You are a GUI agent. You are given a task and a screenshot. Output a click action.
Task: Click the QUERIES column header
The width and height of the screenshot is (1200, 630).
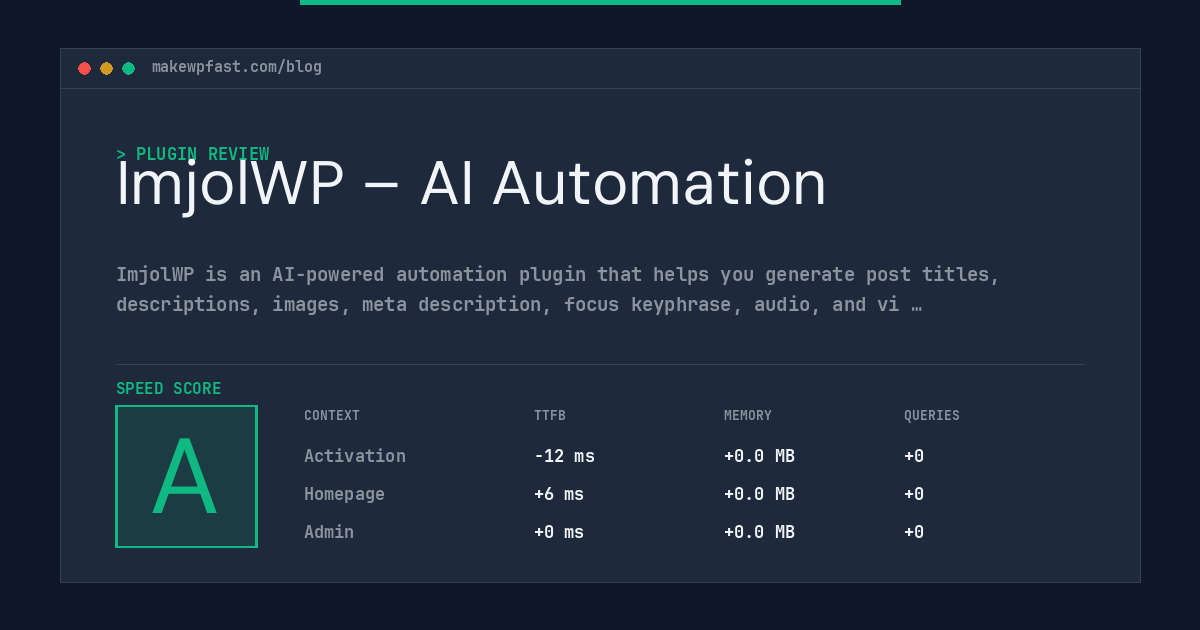(x=932, y=416)
